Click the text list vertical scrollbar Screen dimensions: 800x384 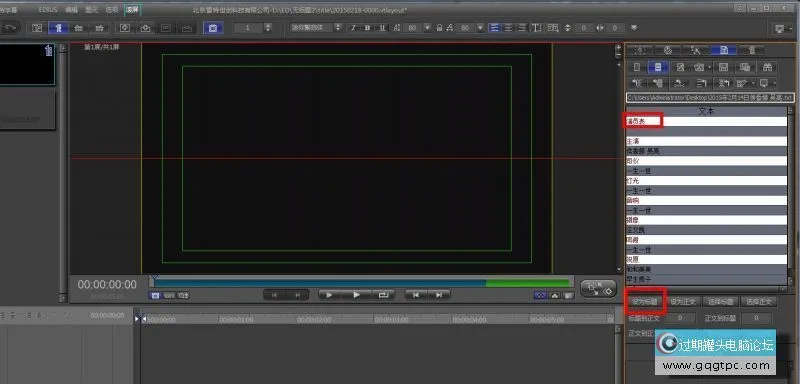[791, 196]
